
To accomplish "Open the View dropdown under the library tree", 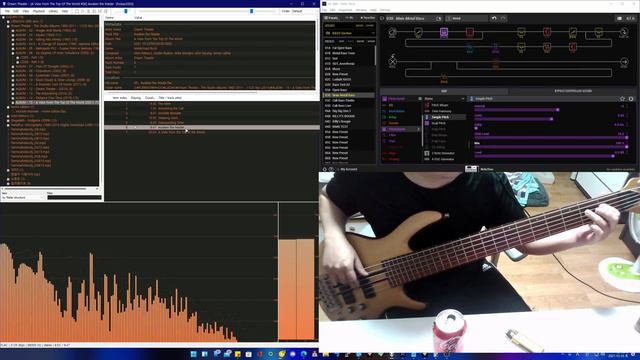I will [x=23, y=198].
